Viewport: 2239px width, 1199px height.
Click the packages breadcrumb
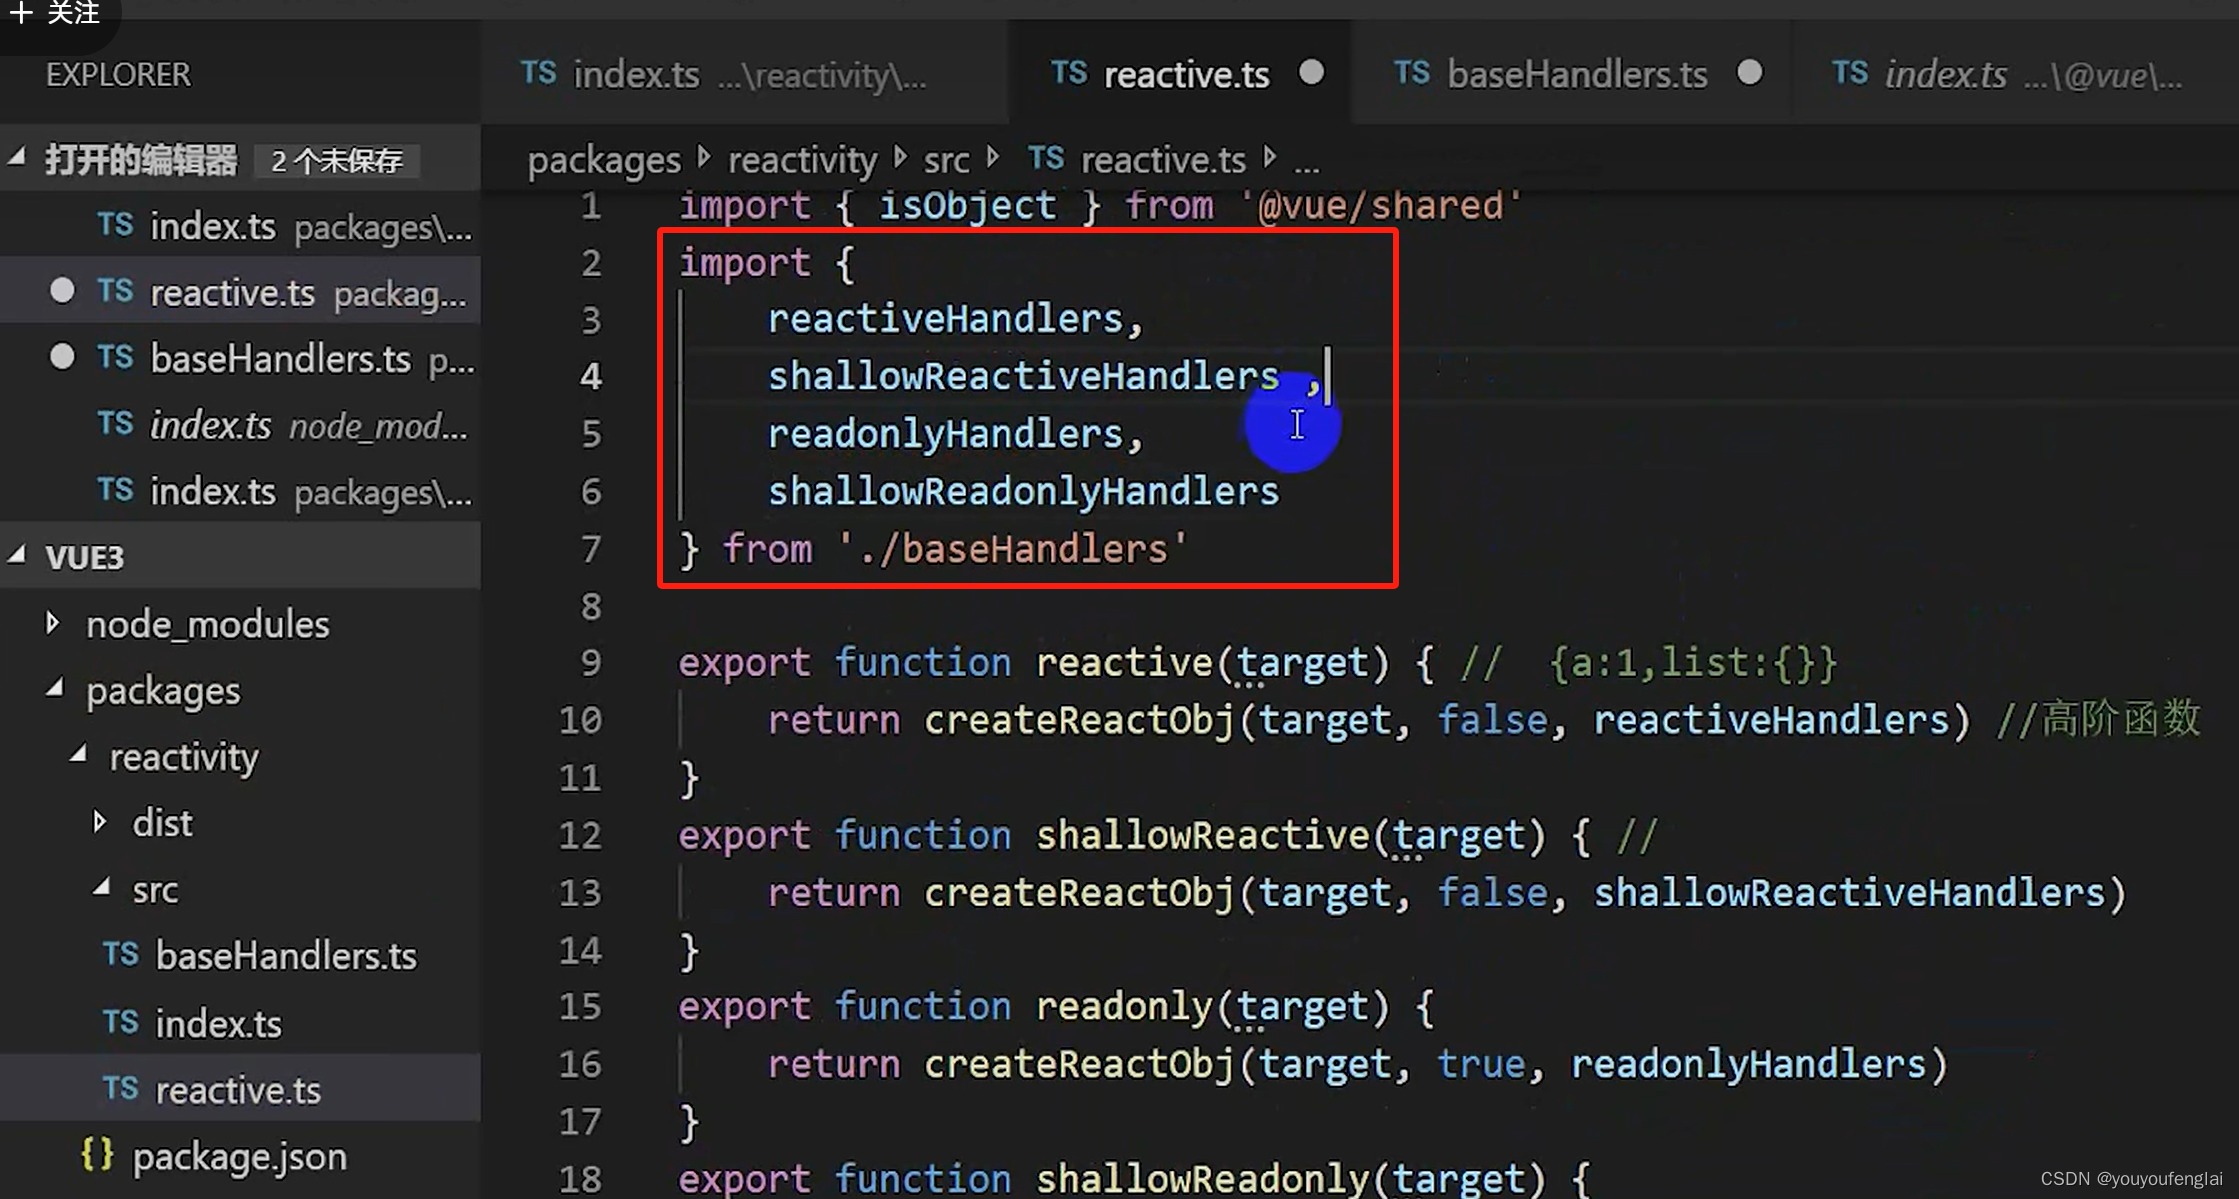[x=604, y=161]
